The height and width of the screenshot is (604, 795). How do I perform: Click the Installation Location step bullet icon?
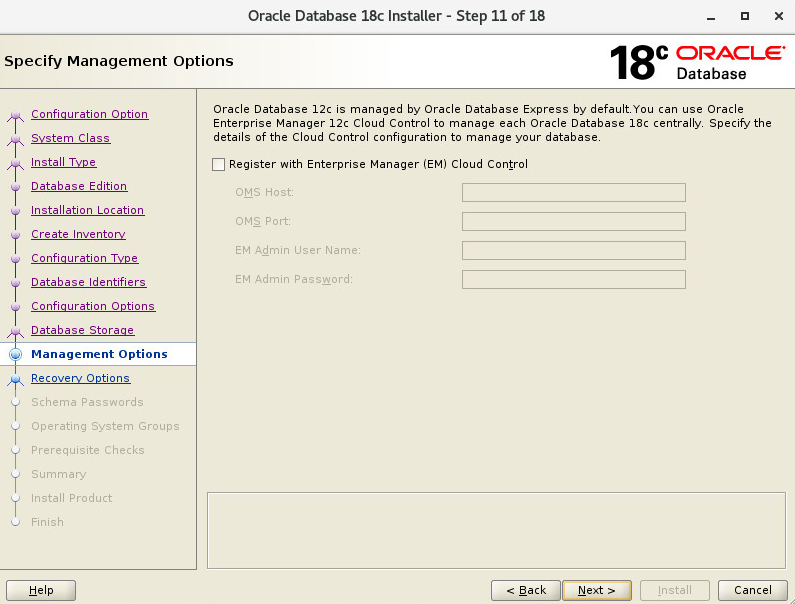click(16, 210)
